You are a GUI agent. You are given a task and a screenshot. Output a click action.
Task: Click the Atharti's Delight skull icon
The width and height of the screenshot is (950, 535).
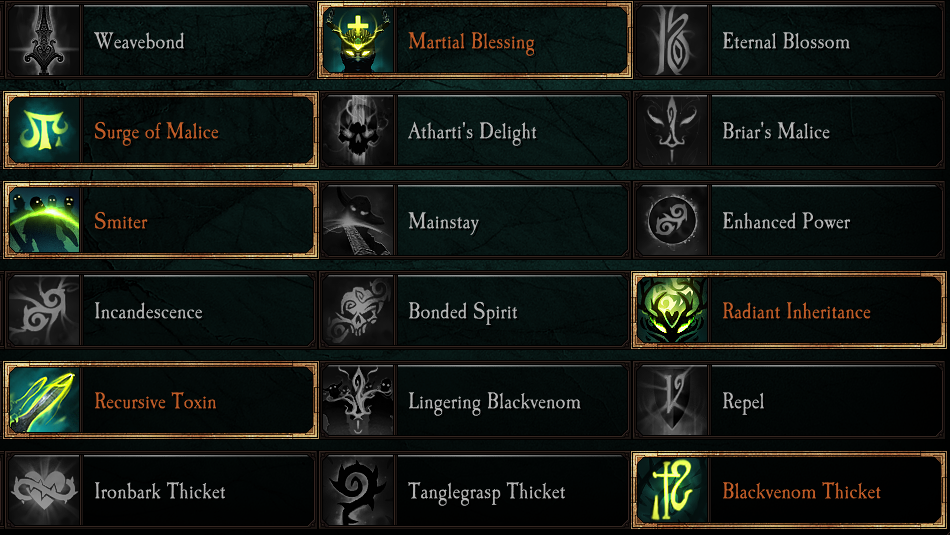tap(358, 131)
